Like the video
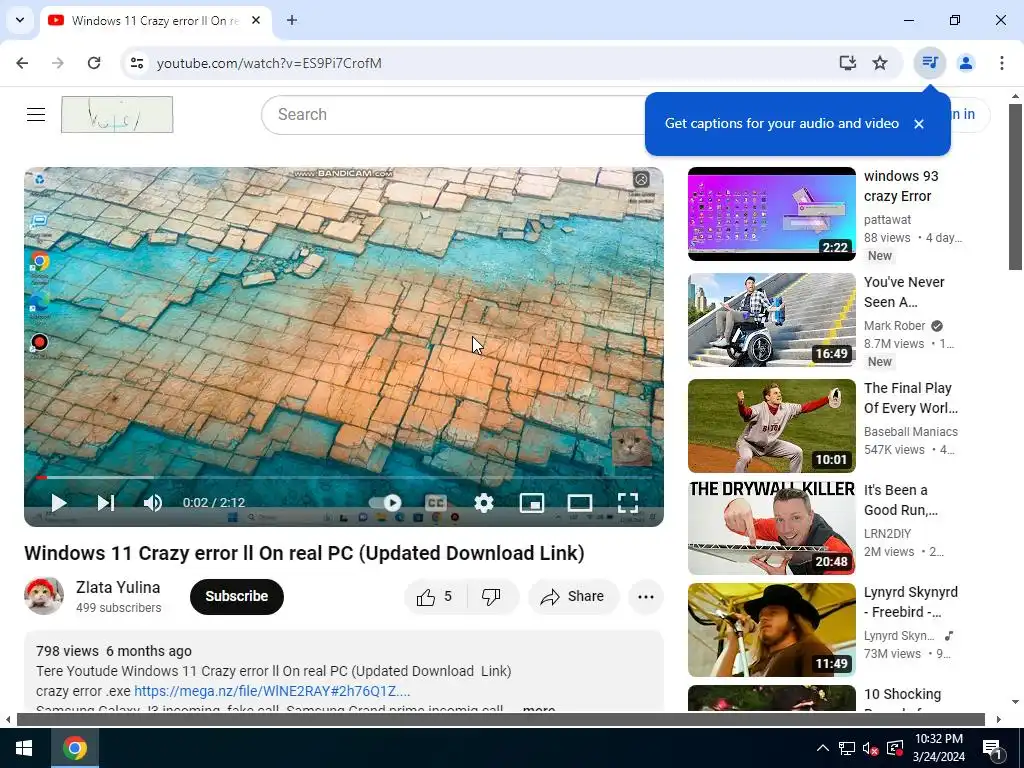The height and width of the screenshot is (768, 1024). [436, 596]
